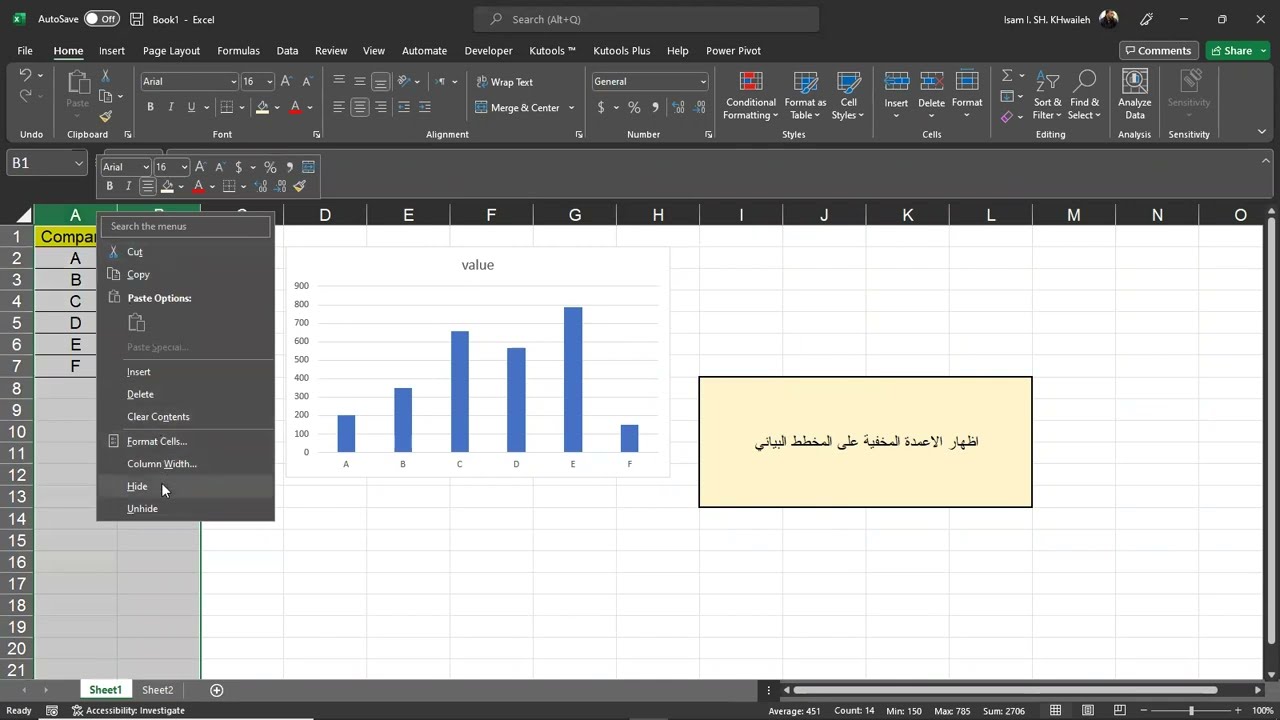Click the Cut scissors icon in the Clipboard group
Image resolution: width=1280 pixels, height=720 pixels.
point(105,76)
